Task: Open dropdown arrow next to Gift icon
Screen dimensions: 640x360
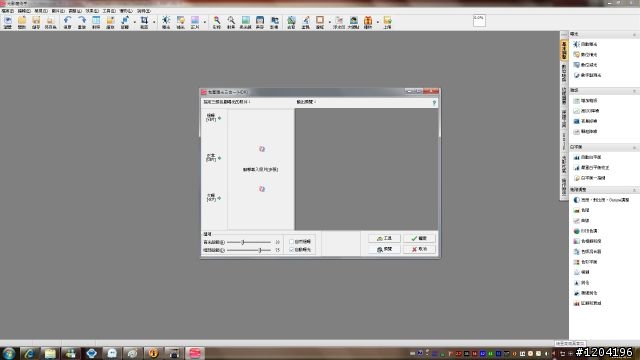Action: (x=378, y=22)
